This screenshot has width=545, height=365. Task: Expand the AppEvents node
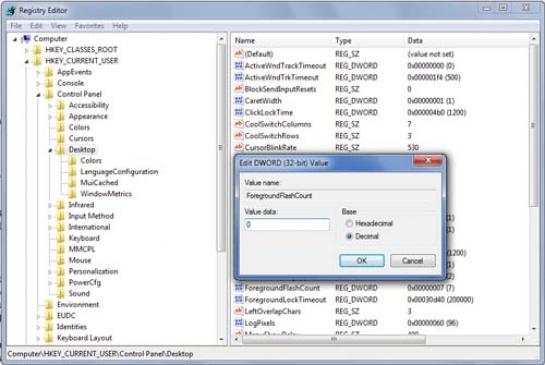pyautogui.click(x=39, y=73)
